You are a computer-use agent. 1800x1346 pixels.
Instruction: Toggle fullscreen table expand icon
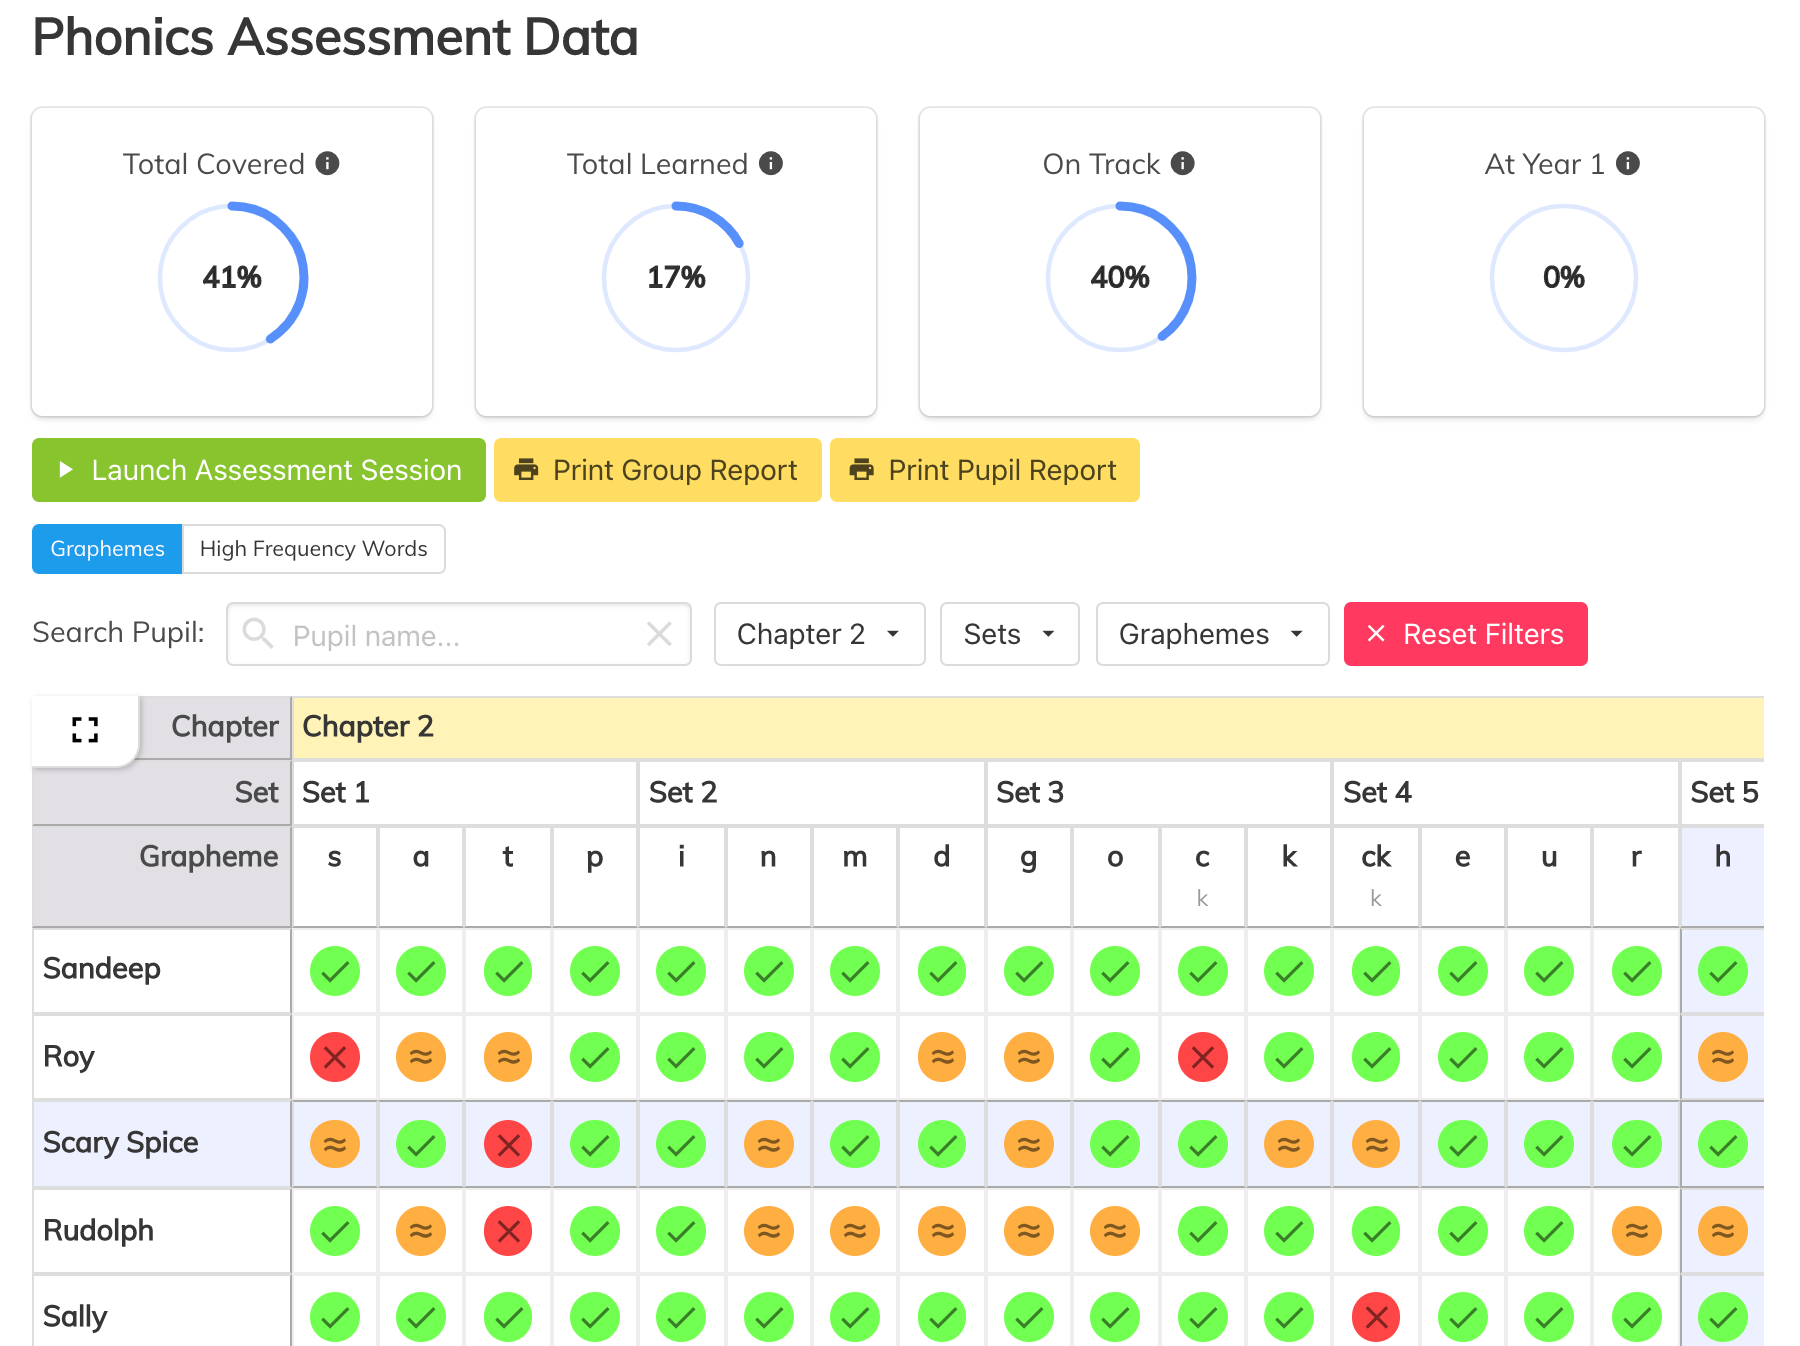point(85,730)
